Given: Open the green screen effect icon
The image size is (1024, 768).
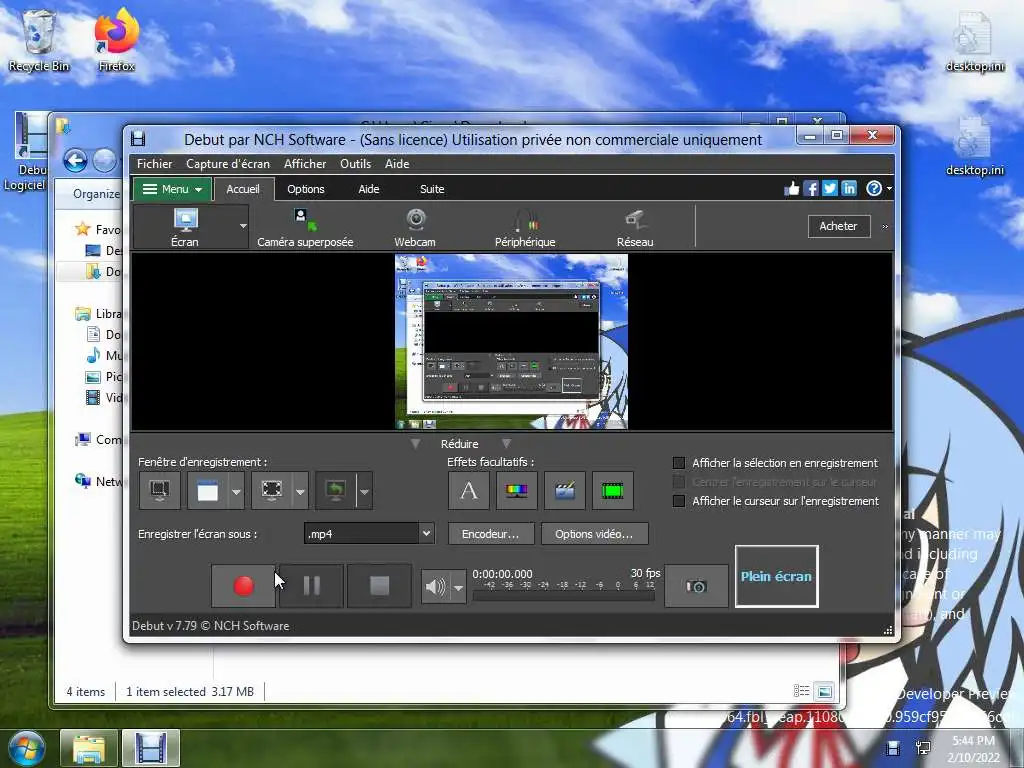Looking at the screenshot, I should (613, 490).
